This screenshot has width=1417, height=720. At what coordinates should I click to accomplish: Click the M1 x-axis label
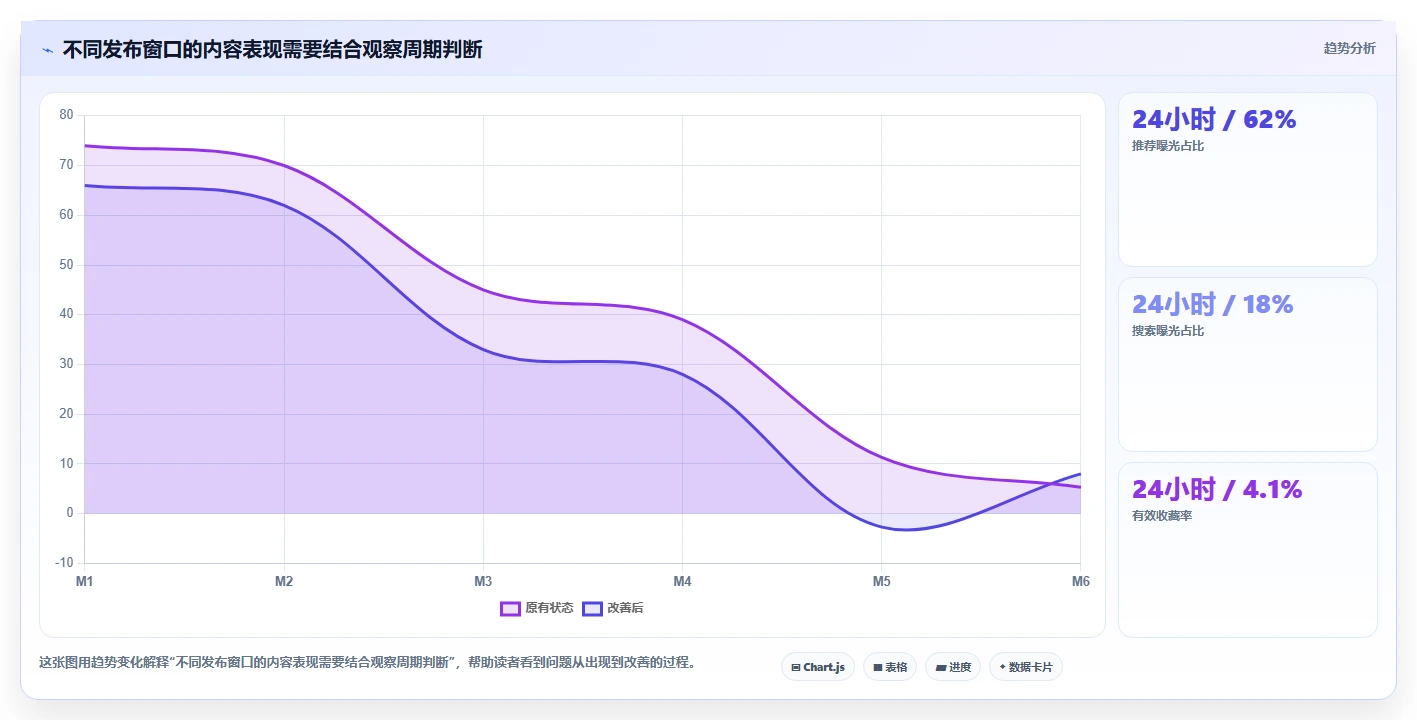click(x=84, y=581)
